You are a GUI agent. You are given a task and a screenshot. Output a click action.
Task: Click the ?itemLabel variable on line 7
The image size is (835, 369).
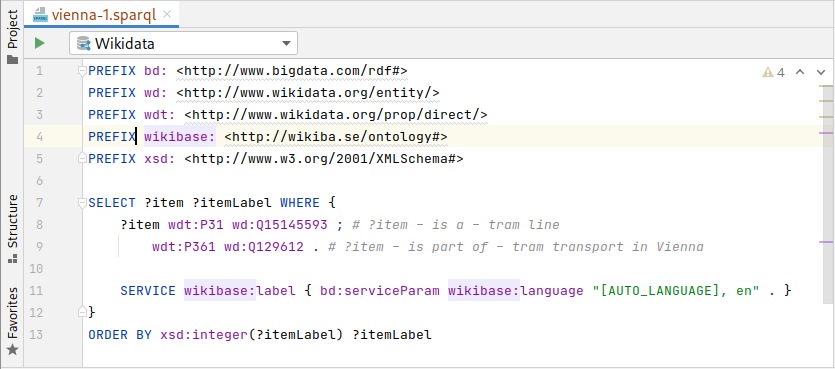click(232, 203)
